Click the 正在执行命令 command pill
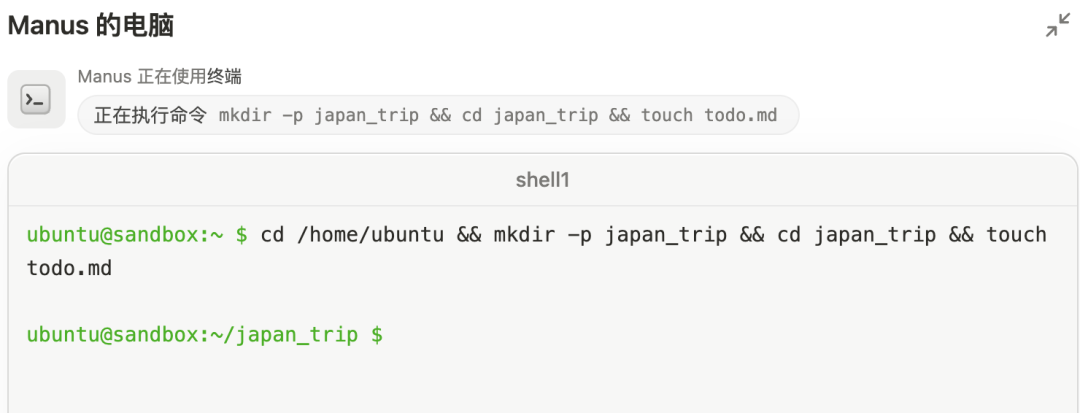This screenshot has width=1080, height=413. pyautogui.click(x=438, y=115)
